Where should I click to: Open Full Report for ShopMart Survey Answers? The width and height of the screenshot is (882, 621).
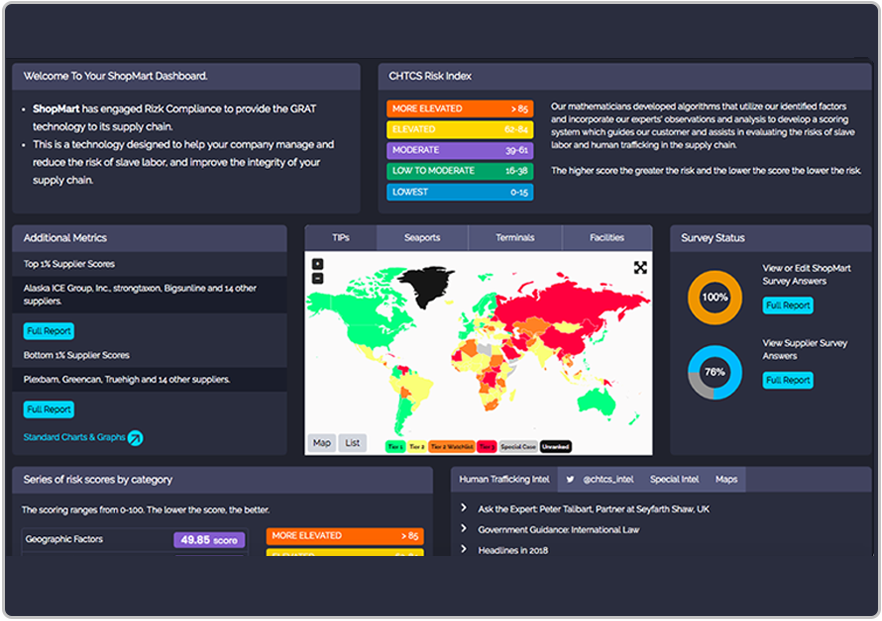tap(788, 305)
